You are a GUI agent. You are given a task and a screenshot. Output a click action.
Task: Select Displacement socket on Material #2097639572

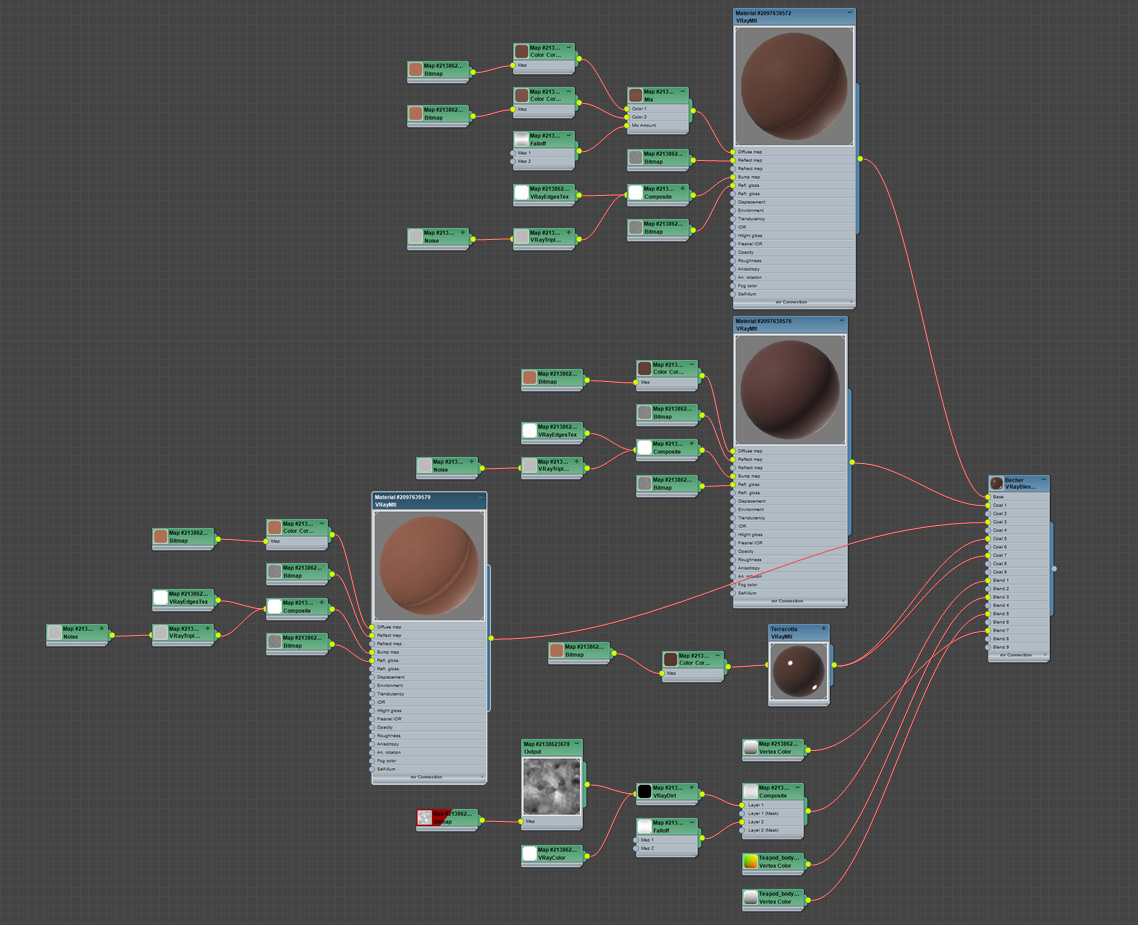pos(733,202)
